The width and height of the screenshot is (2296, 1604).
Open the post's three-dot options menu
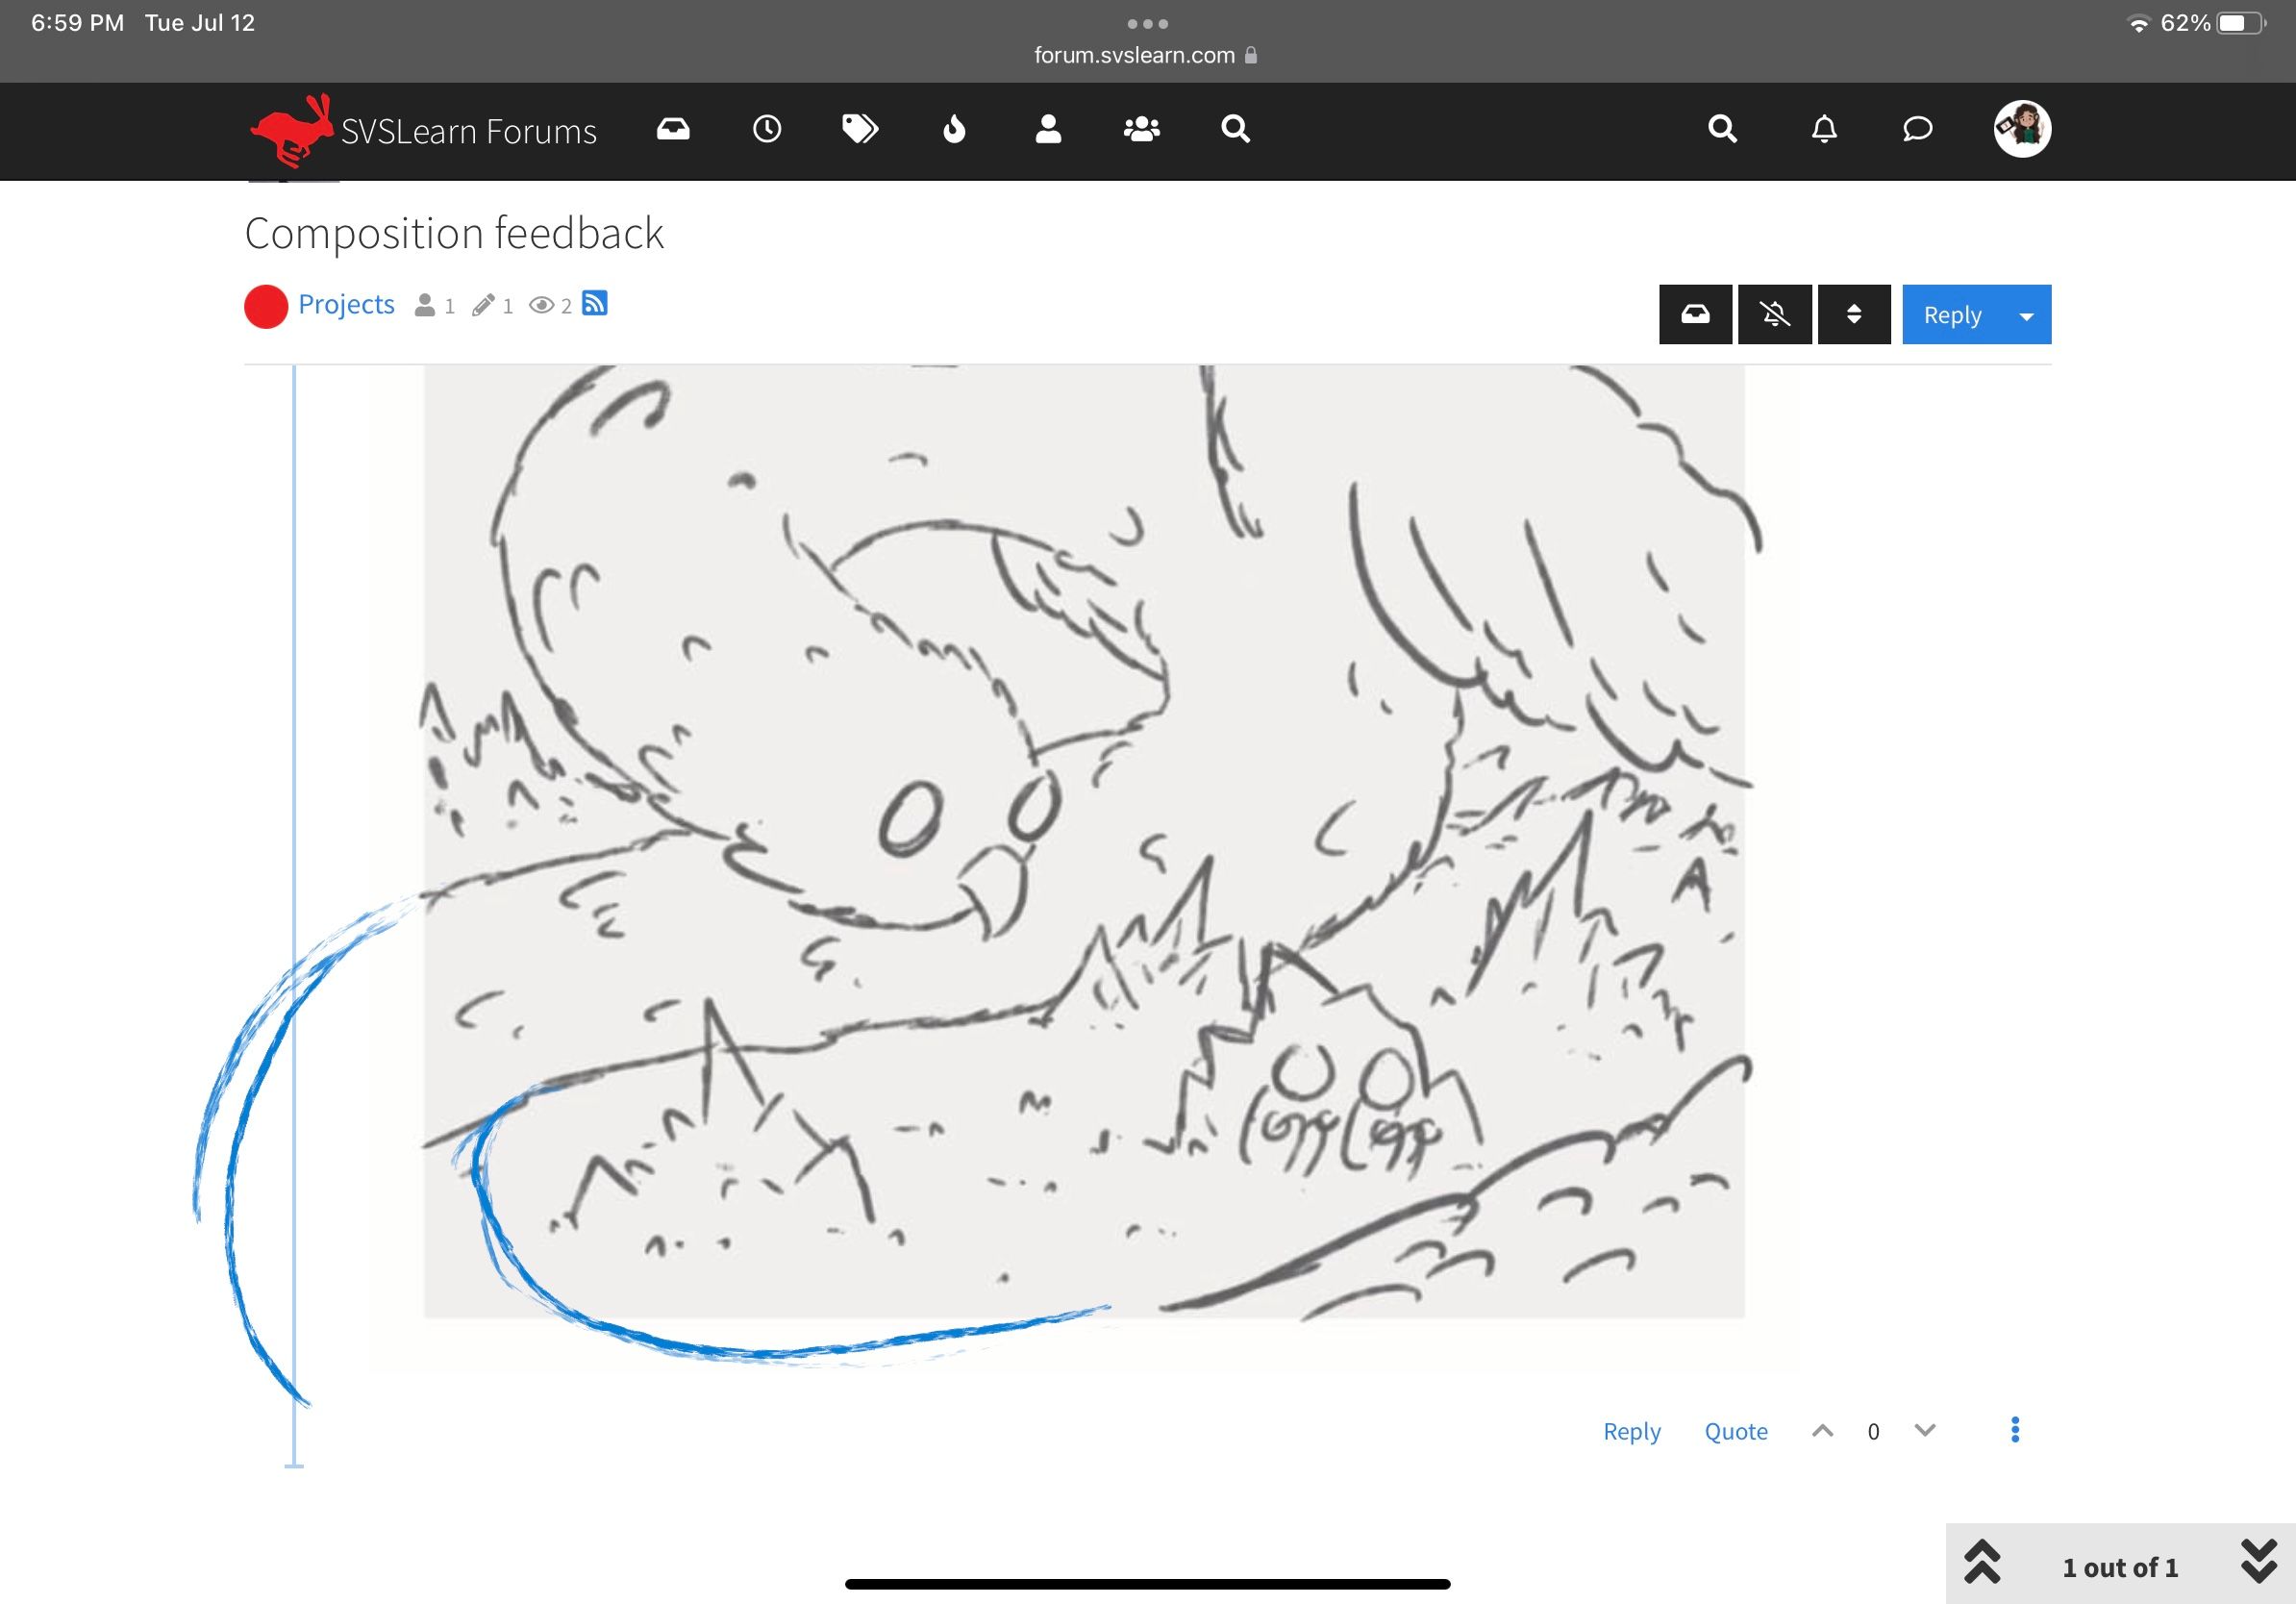2015,1430
